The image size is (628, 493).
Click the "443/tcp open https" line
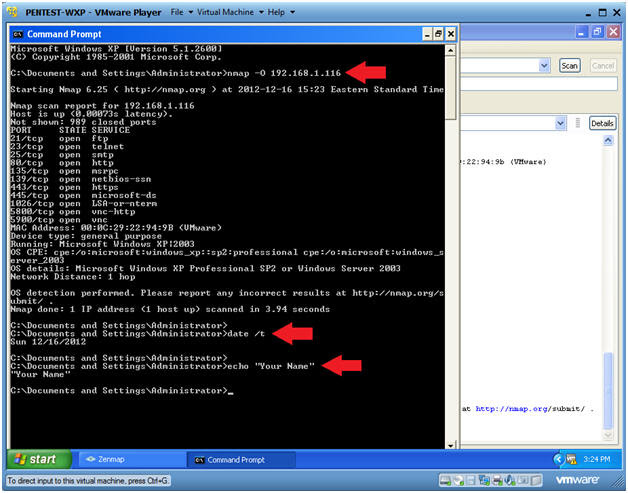point(64,187)
